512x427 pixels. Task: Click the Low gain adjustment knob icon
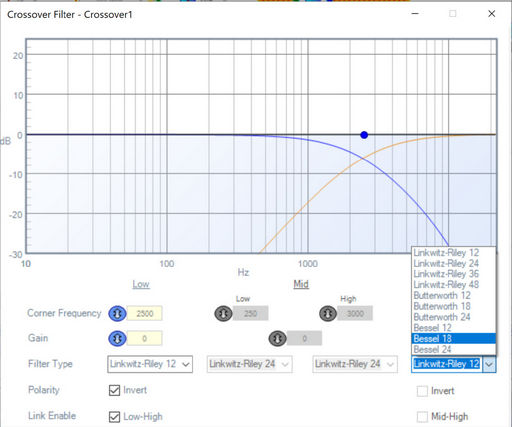117,338
